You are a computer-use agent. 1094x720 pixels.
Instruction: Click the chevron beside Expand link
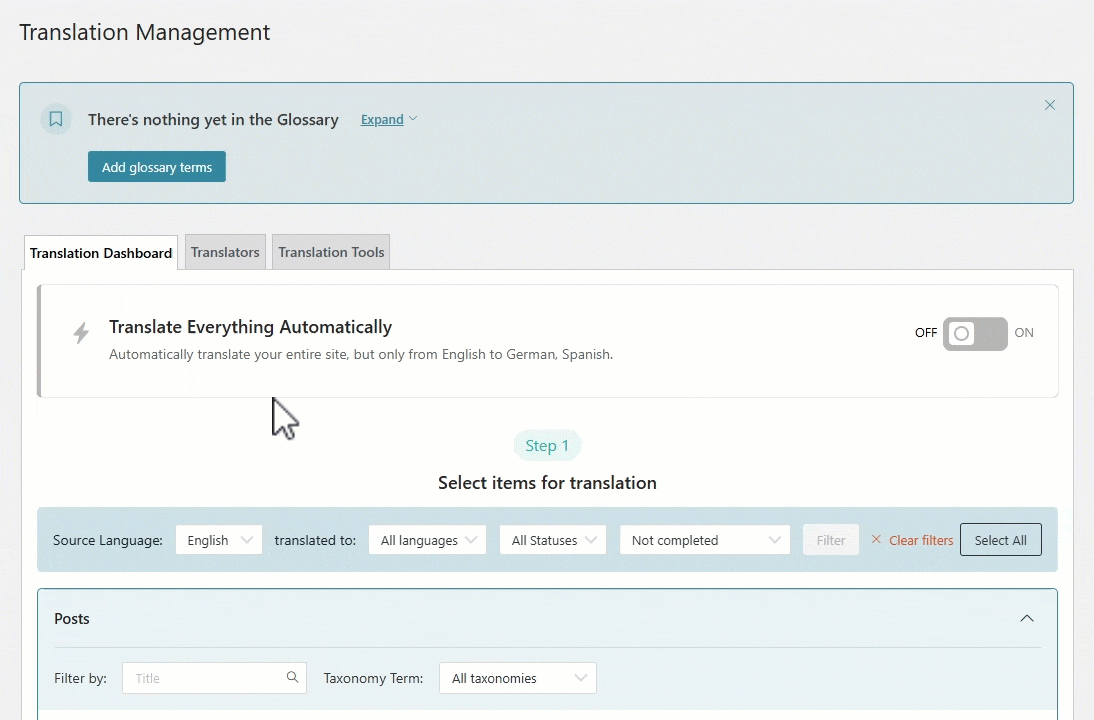point(413,119)
